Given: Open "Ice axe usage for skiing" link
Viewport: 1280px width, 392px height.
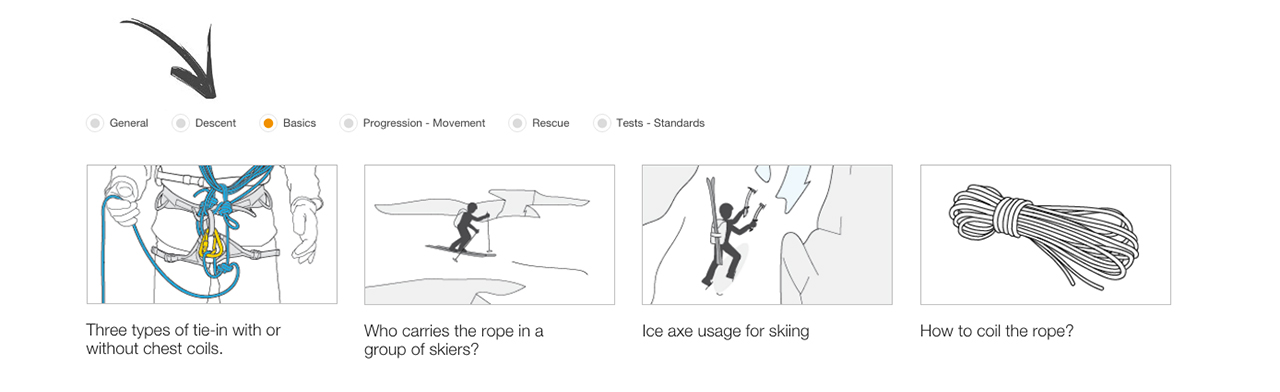Looking at the screenshot, I should coord(725,331).
